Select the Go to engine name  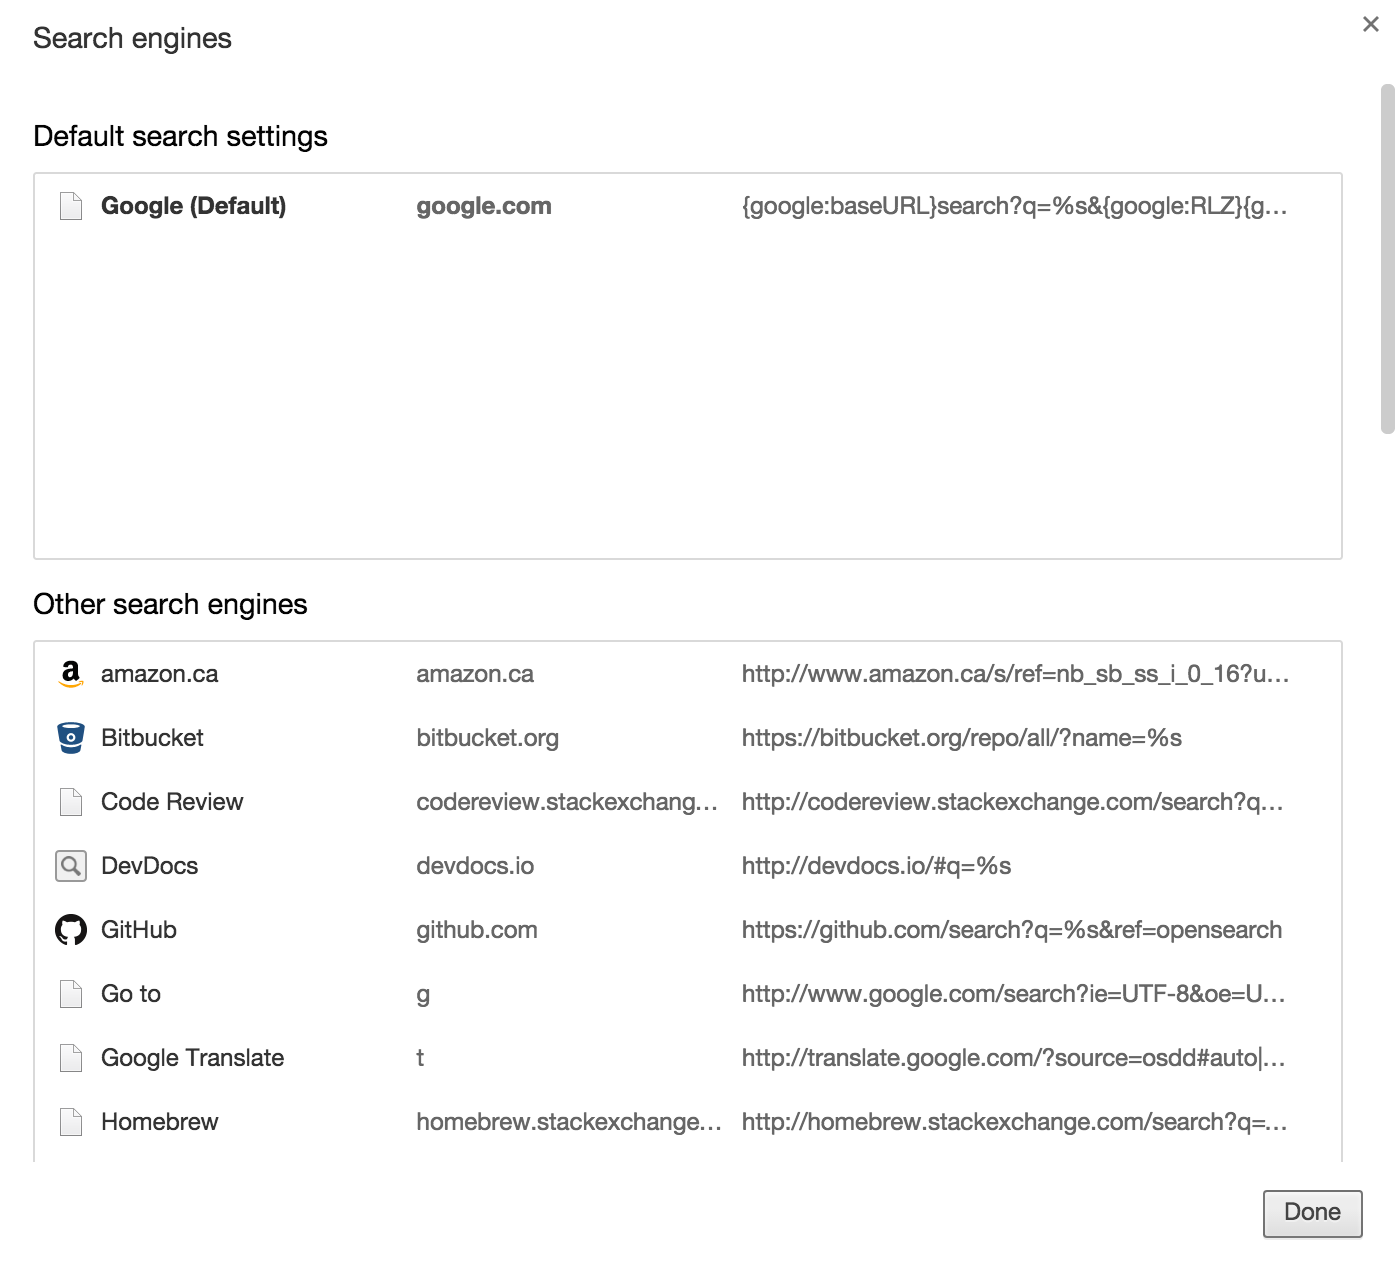pyautogui.click(x=131, y=994)
